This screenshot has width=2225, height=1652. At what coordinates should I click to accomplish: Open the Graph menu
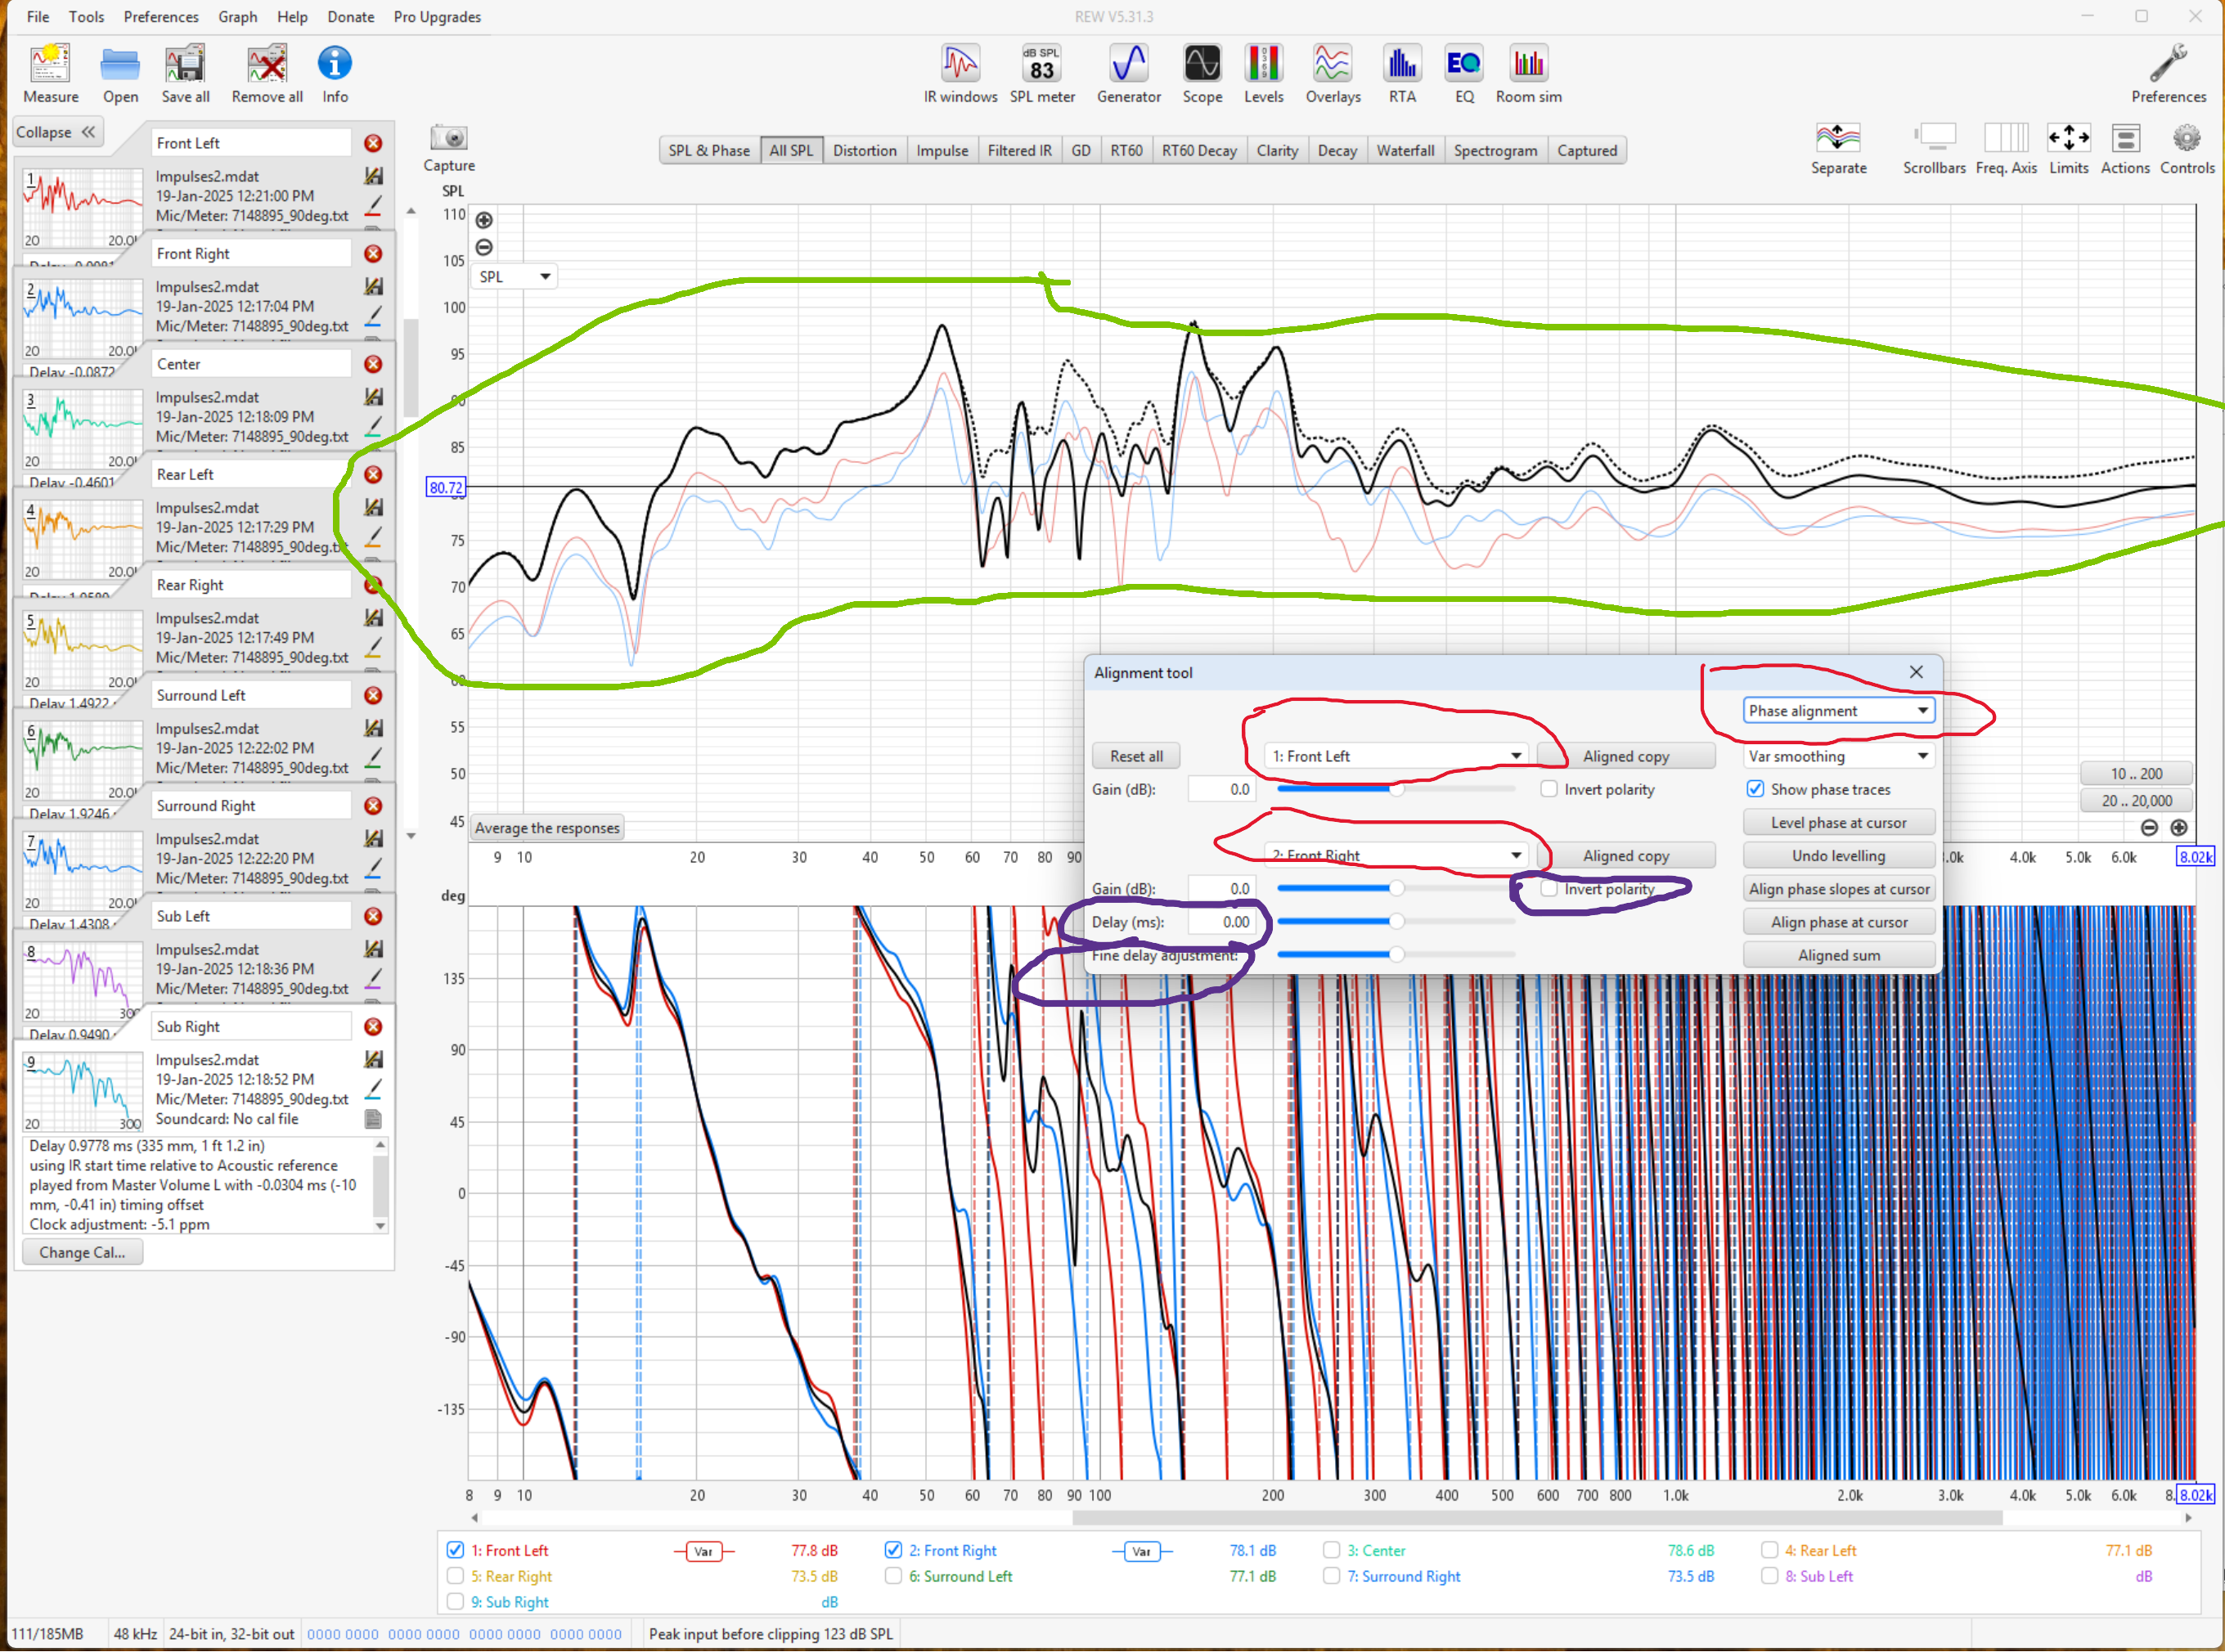(237, 17)
